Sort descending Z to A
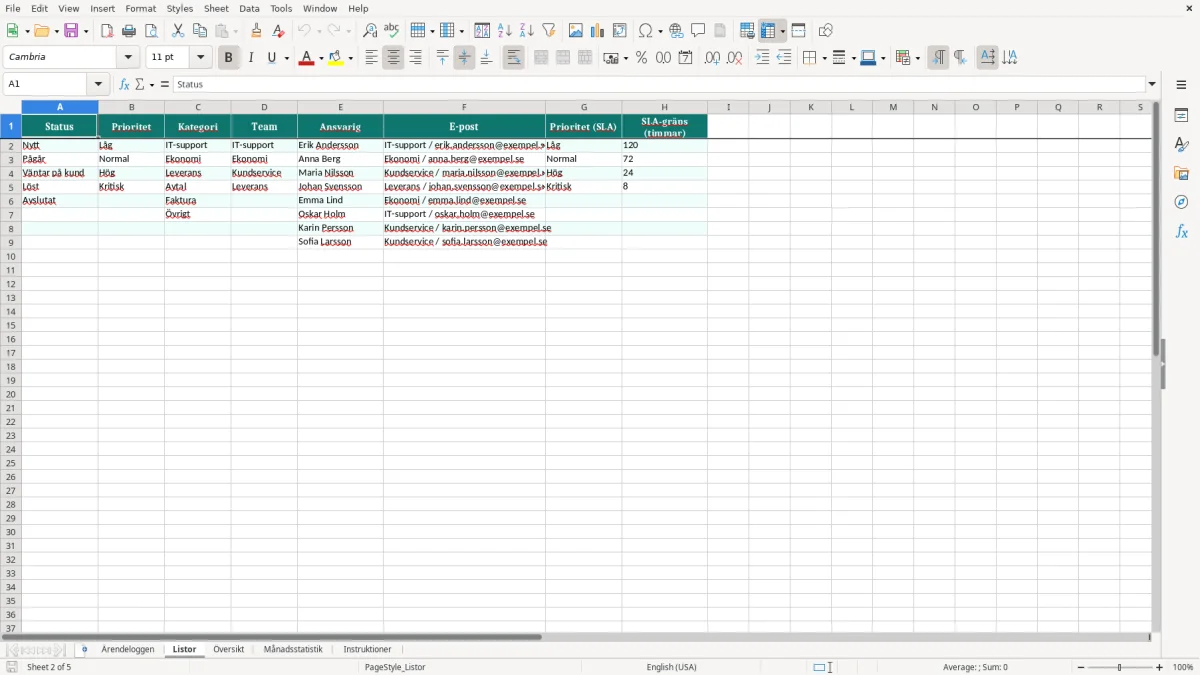 point(527,31)
